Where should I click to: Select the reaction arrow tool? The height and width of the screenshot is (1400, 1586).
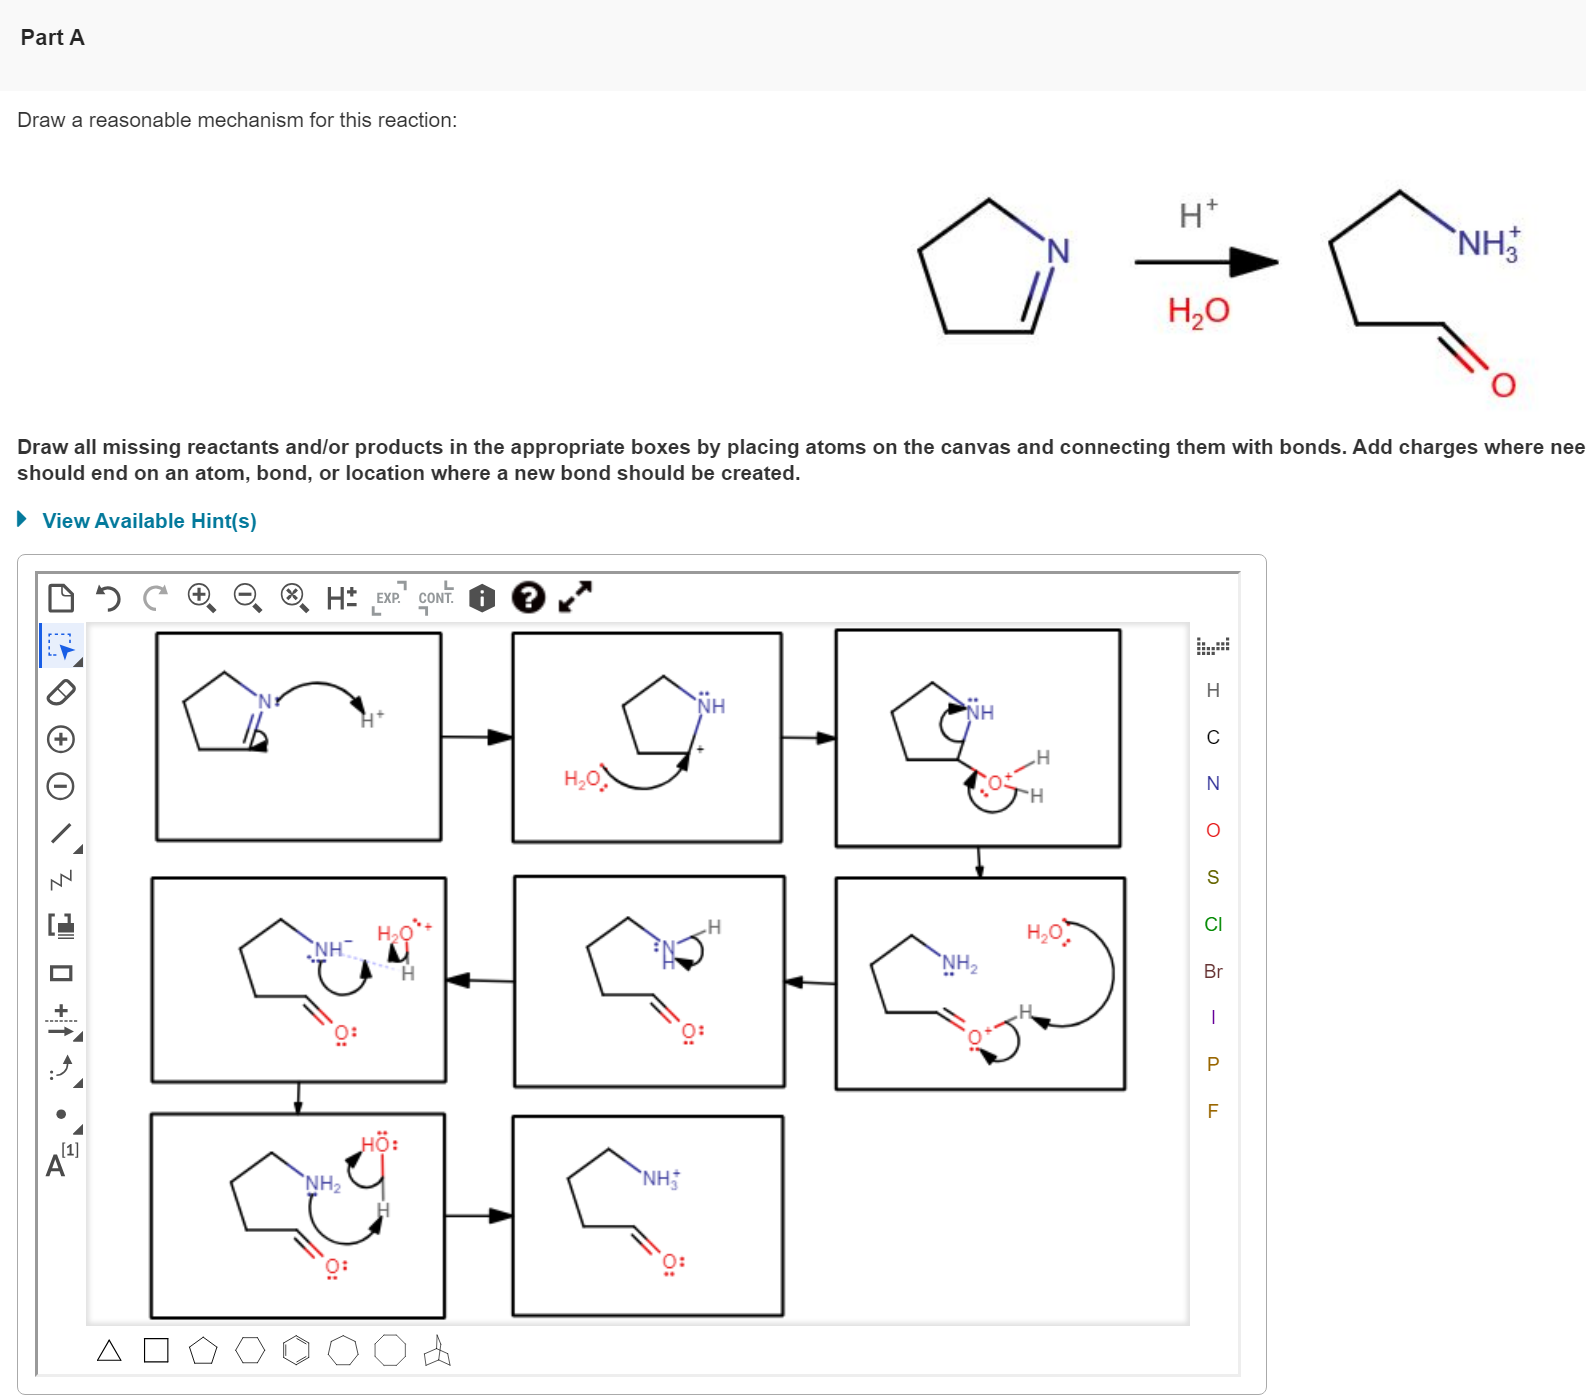61,1022
